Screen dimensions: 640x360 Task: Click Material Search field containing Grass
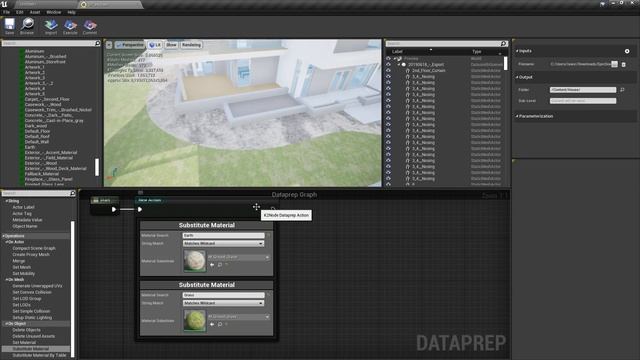pos(223,295)
